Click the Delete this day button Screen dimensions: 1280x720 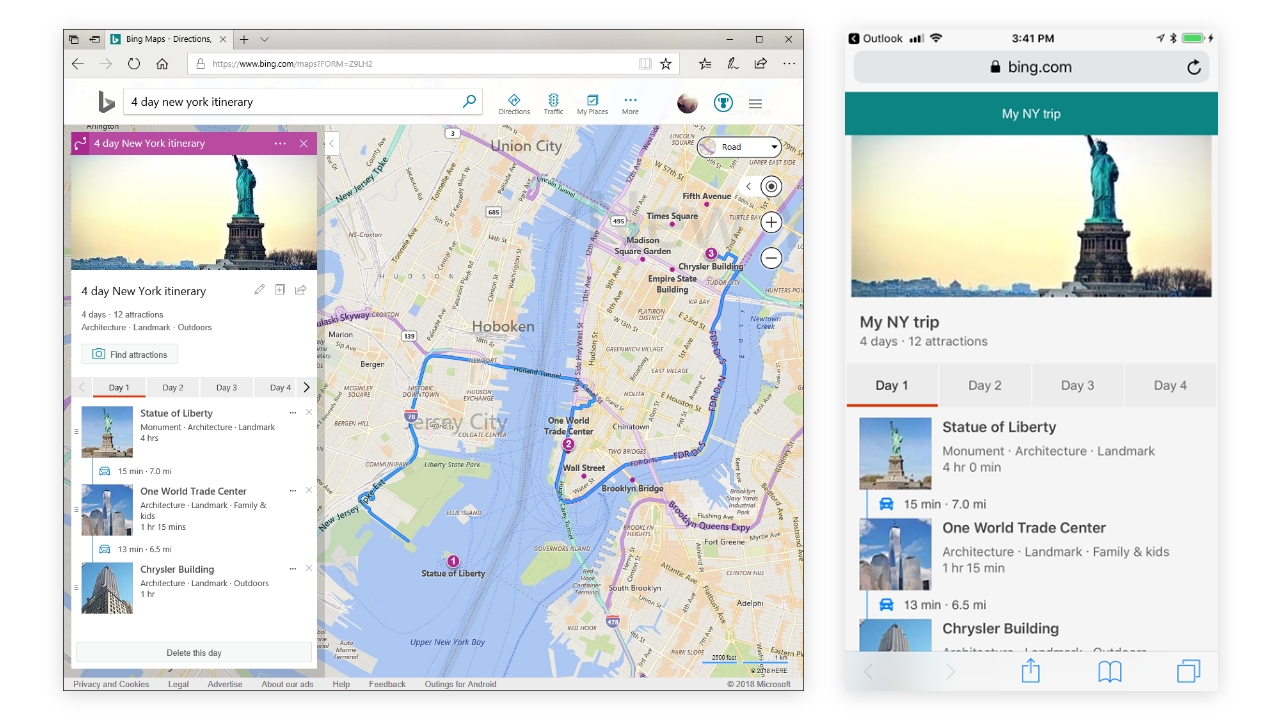click(194, 653)
